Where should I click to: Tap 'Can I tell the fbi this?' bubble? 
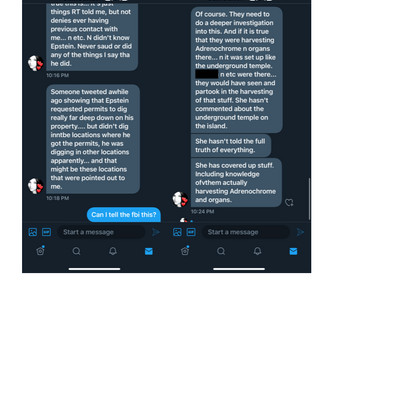tap(124, 215)
